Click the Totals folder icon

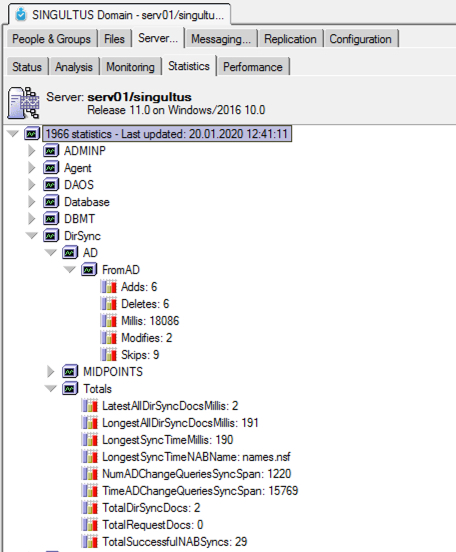point(70,389)
